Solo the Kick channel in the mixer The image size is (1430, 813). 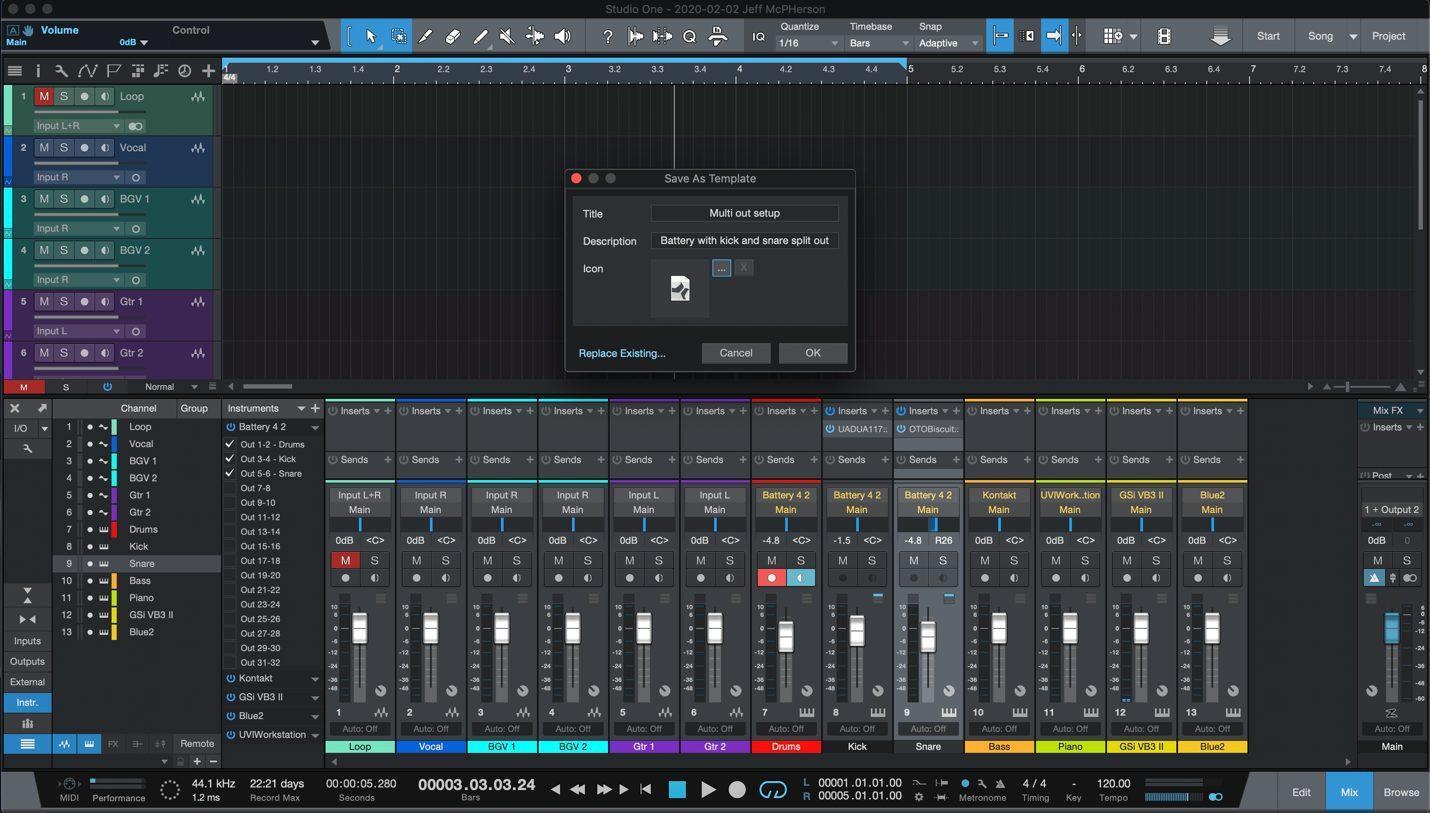(871, 560)
